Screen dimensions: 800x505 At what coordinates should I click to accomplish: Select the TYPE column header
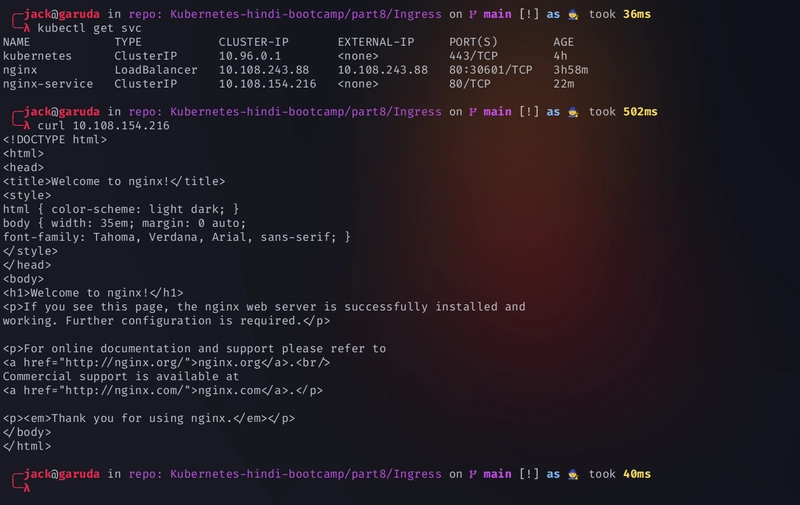click(x=128, y=42)
